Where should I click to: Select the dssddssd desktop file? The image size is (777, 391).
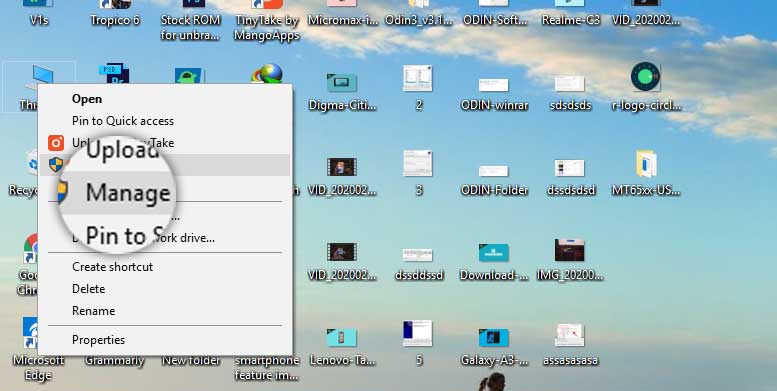point(418,264)
